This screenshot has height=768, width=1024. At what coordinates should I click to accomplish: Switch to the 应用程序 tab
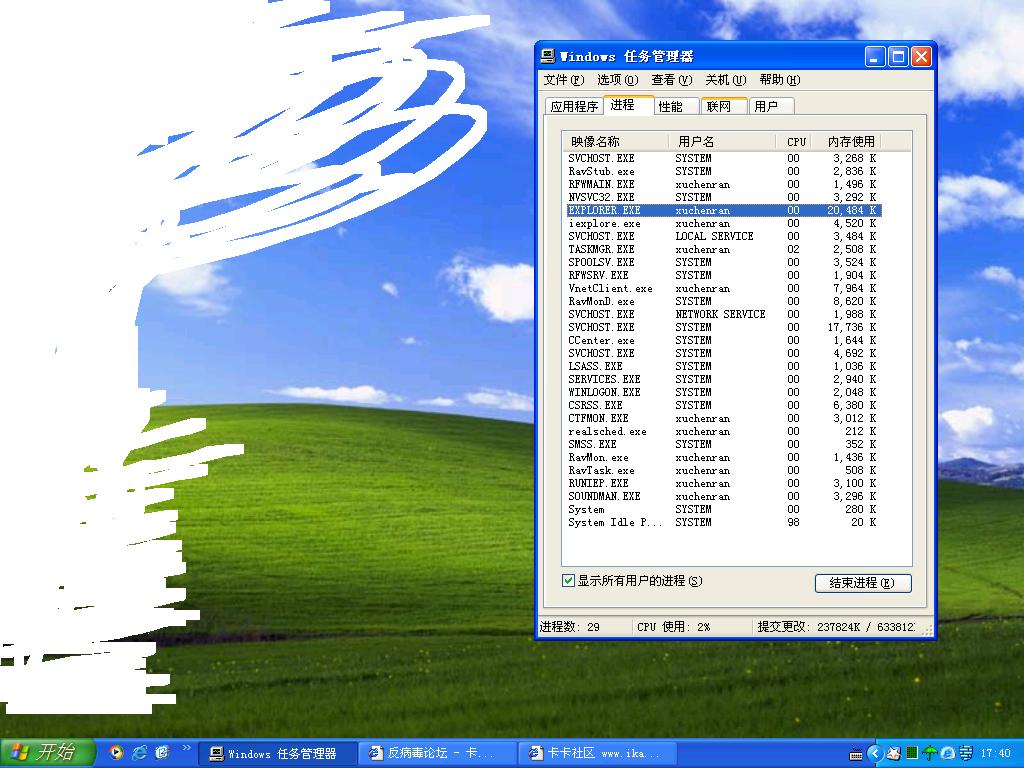coord(574,106)
